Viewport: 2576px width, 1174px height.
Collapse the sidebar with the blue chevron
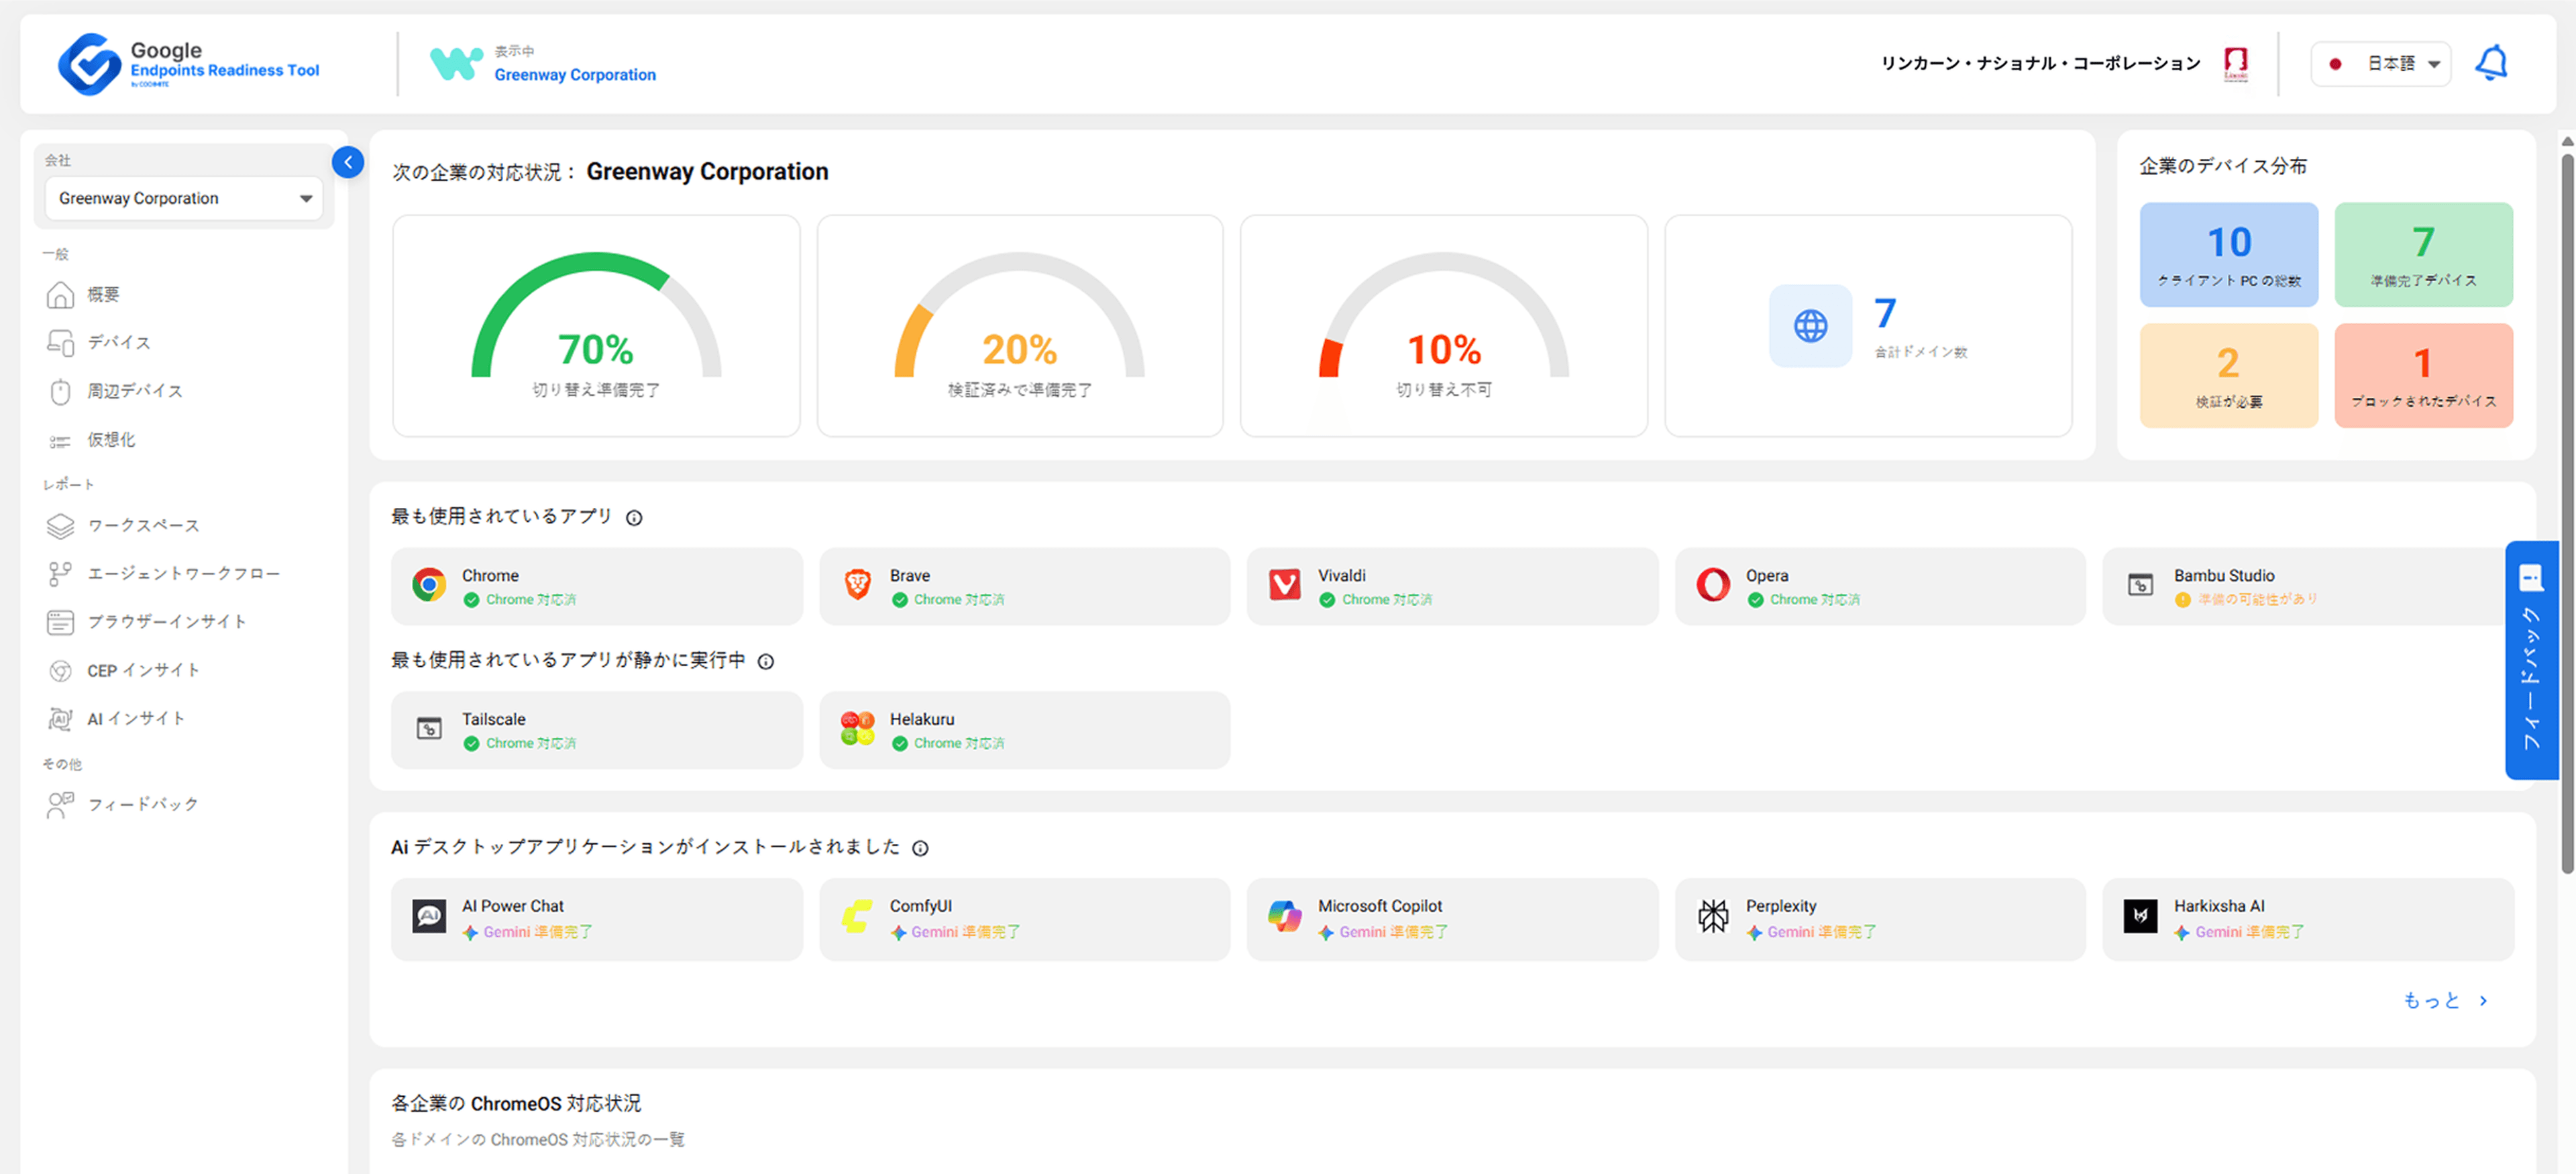coord(348,162)
